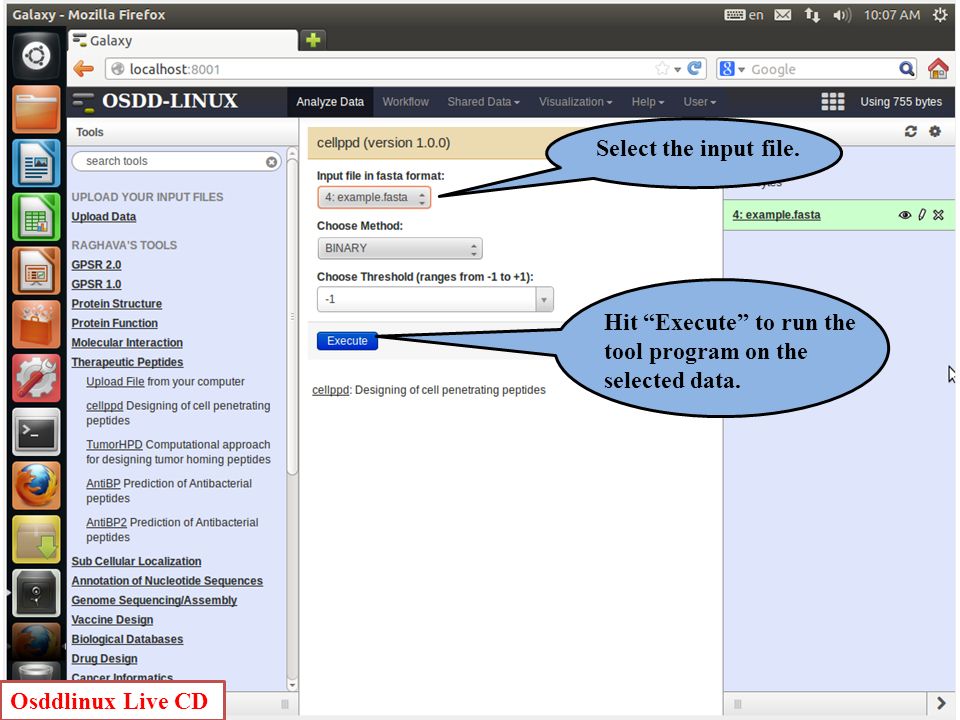This screenshot has width=960, height=720.
Task: Collapse the history panel with right chevron
Action: [941, 704]
